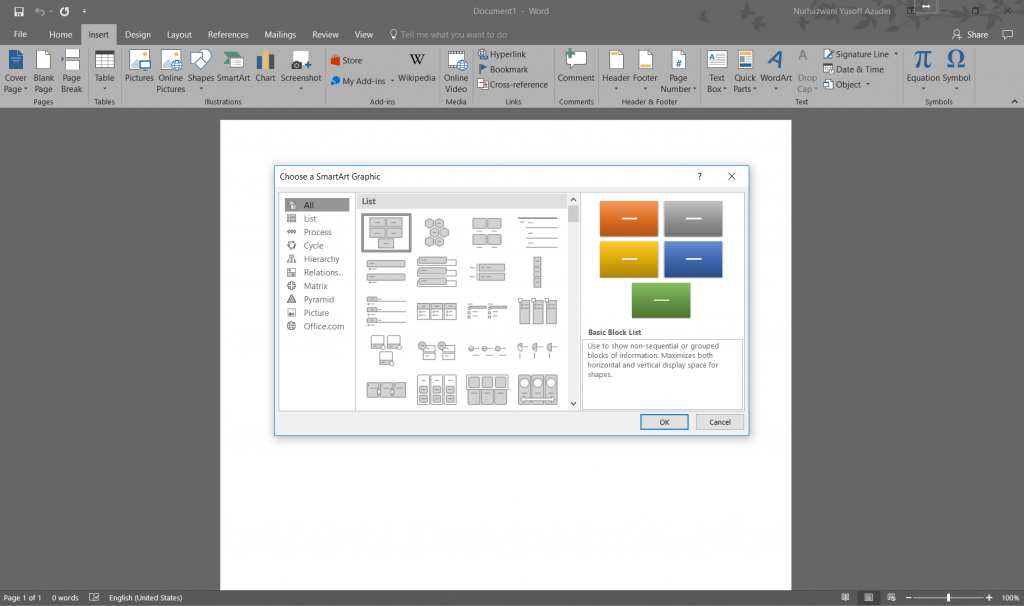Insert an Equation
The width and height of the screenshot is (1024, 606).
(x=920, y=70)
